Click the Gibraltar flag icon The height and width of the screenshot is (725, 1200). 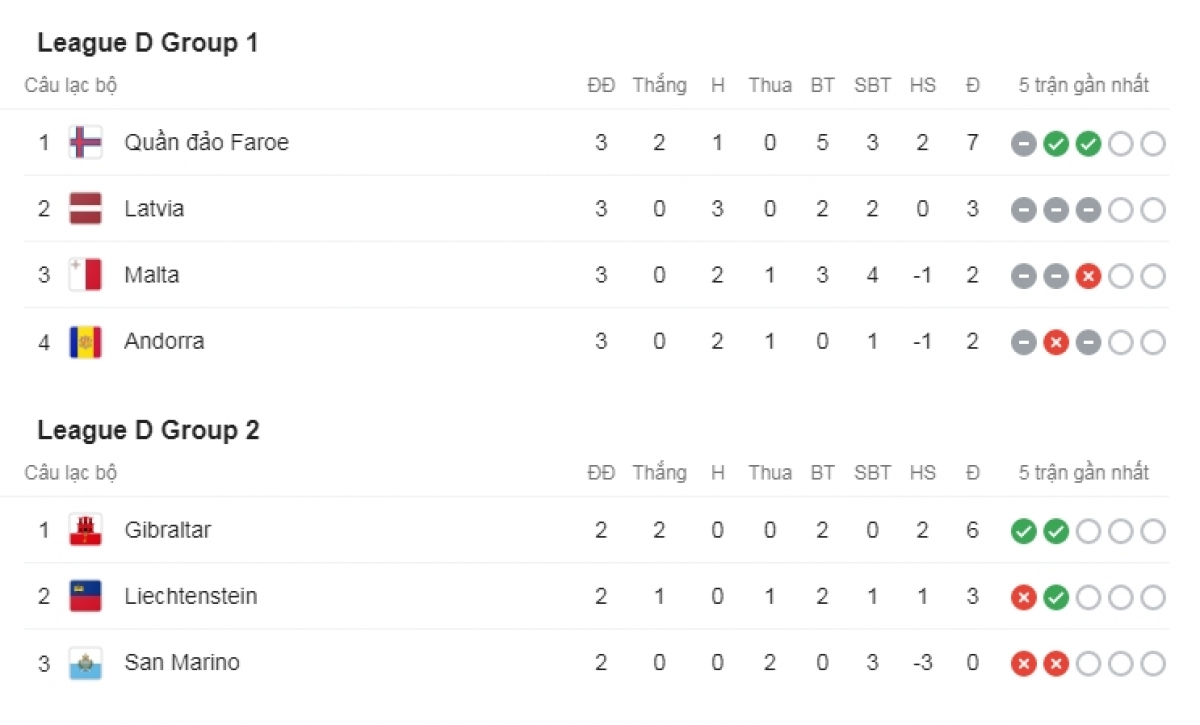[85, 530]
